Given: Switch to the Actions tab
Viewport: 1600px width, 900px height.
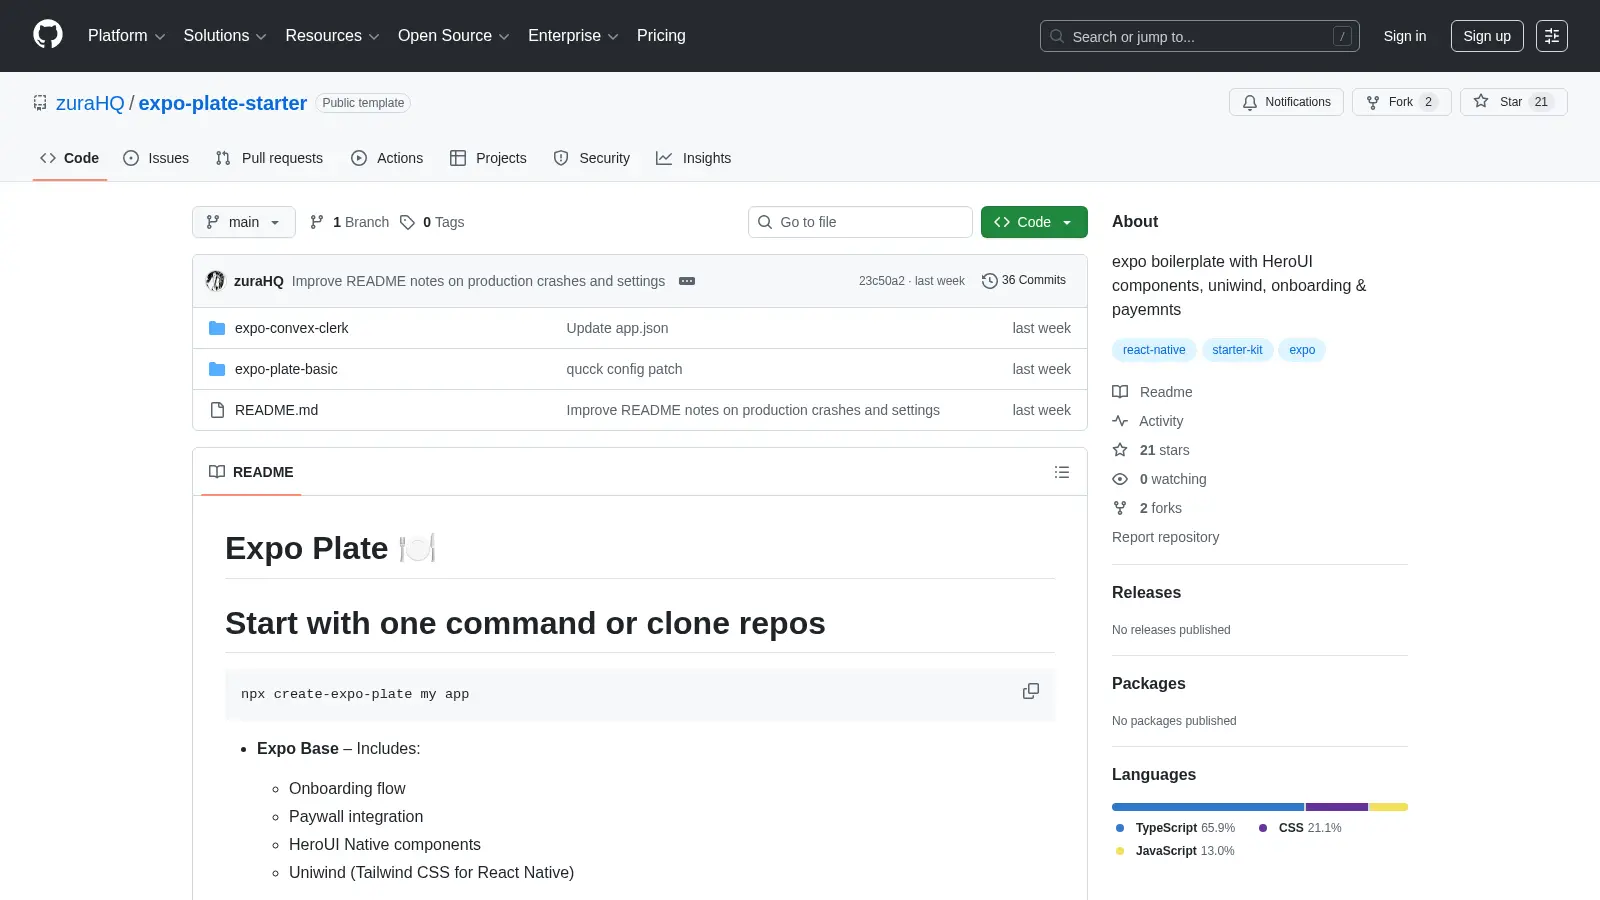Looking at the screenshot, I should tap(387, 158).
